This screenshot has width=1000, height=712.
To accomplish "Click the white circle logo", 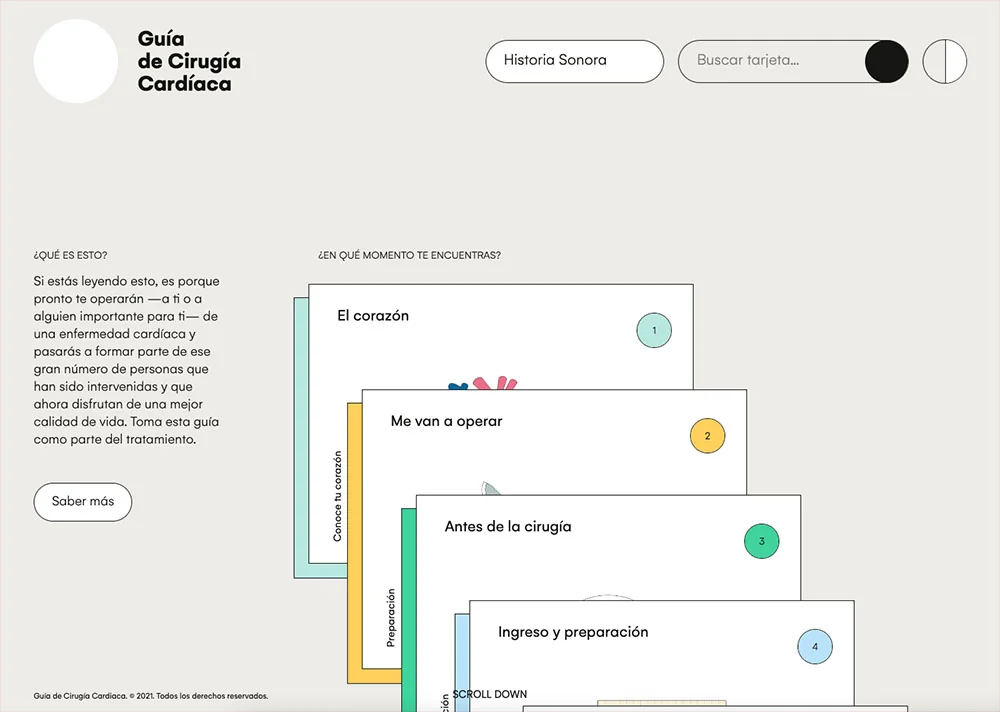I will 76,61.
